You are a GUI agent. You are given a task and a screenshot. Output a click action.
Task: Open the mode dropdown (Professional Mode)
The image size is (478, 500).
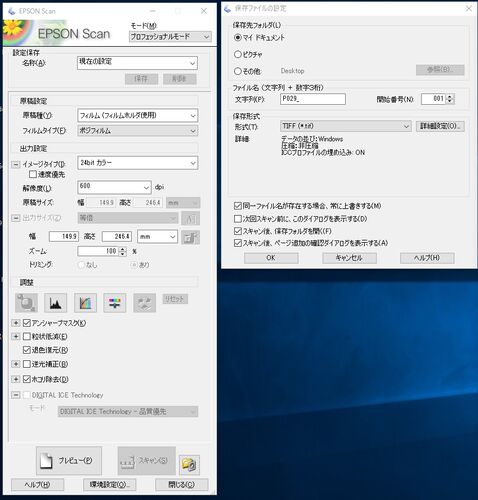170,36
